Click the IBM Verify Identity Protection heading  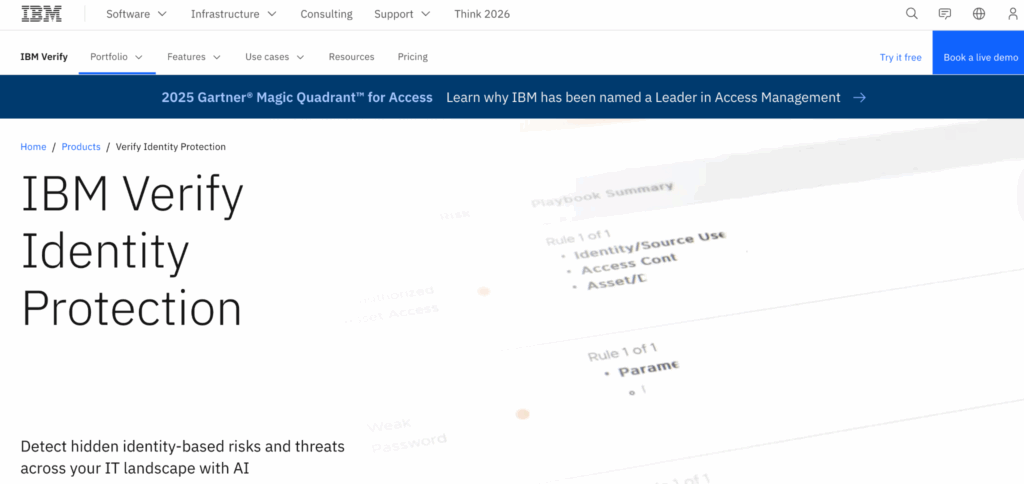[133, 252]
